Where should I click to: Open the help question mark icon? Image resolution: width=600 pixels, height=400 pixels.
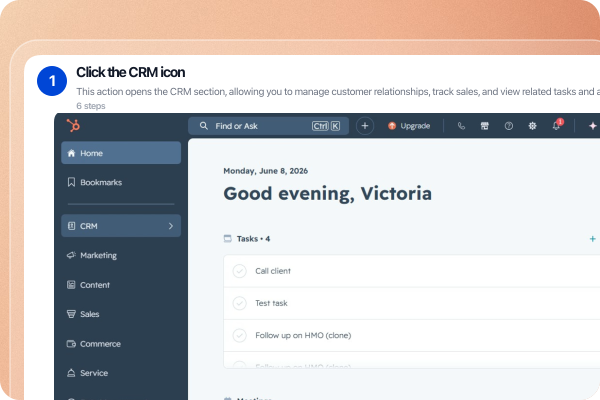pyautogui.click(x=509, y=126)
